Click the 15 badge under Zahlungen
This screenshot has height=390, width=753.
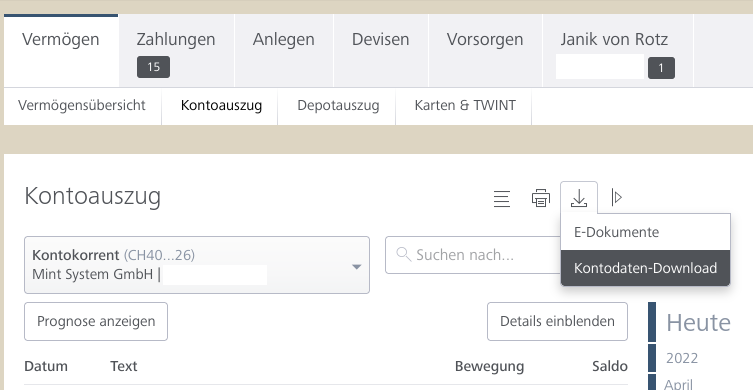pos(153,67)
